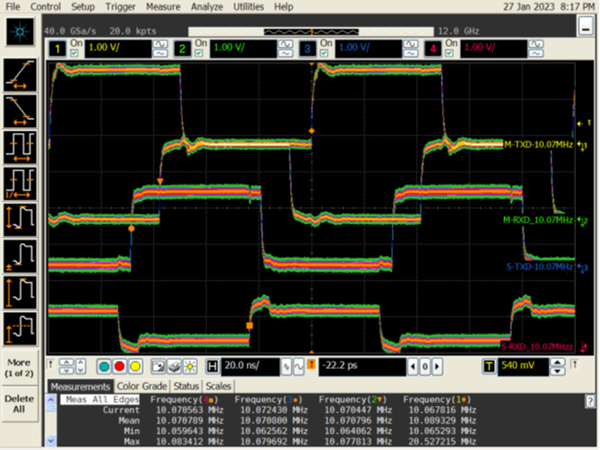Image resolution: width=600 pixels, height=450 pixels.
Task: Open channel 2 setup via green 2 button
Action: tap(182, 49)
